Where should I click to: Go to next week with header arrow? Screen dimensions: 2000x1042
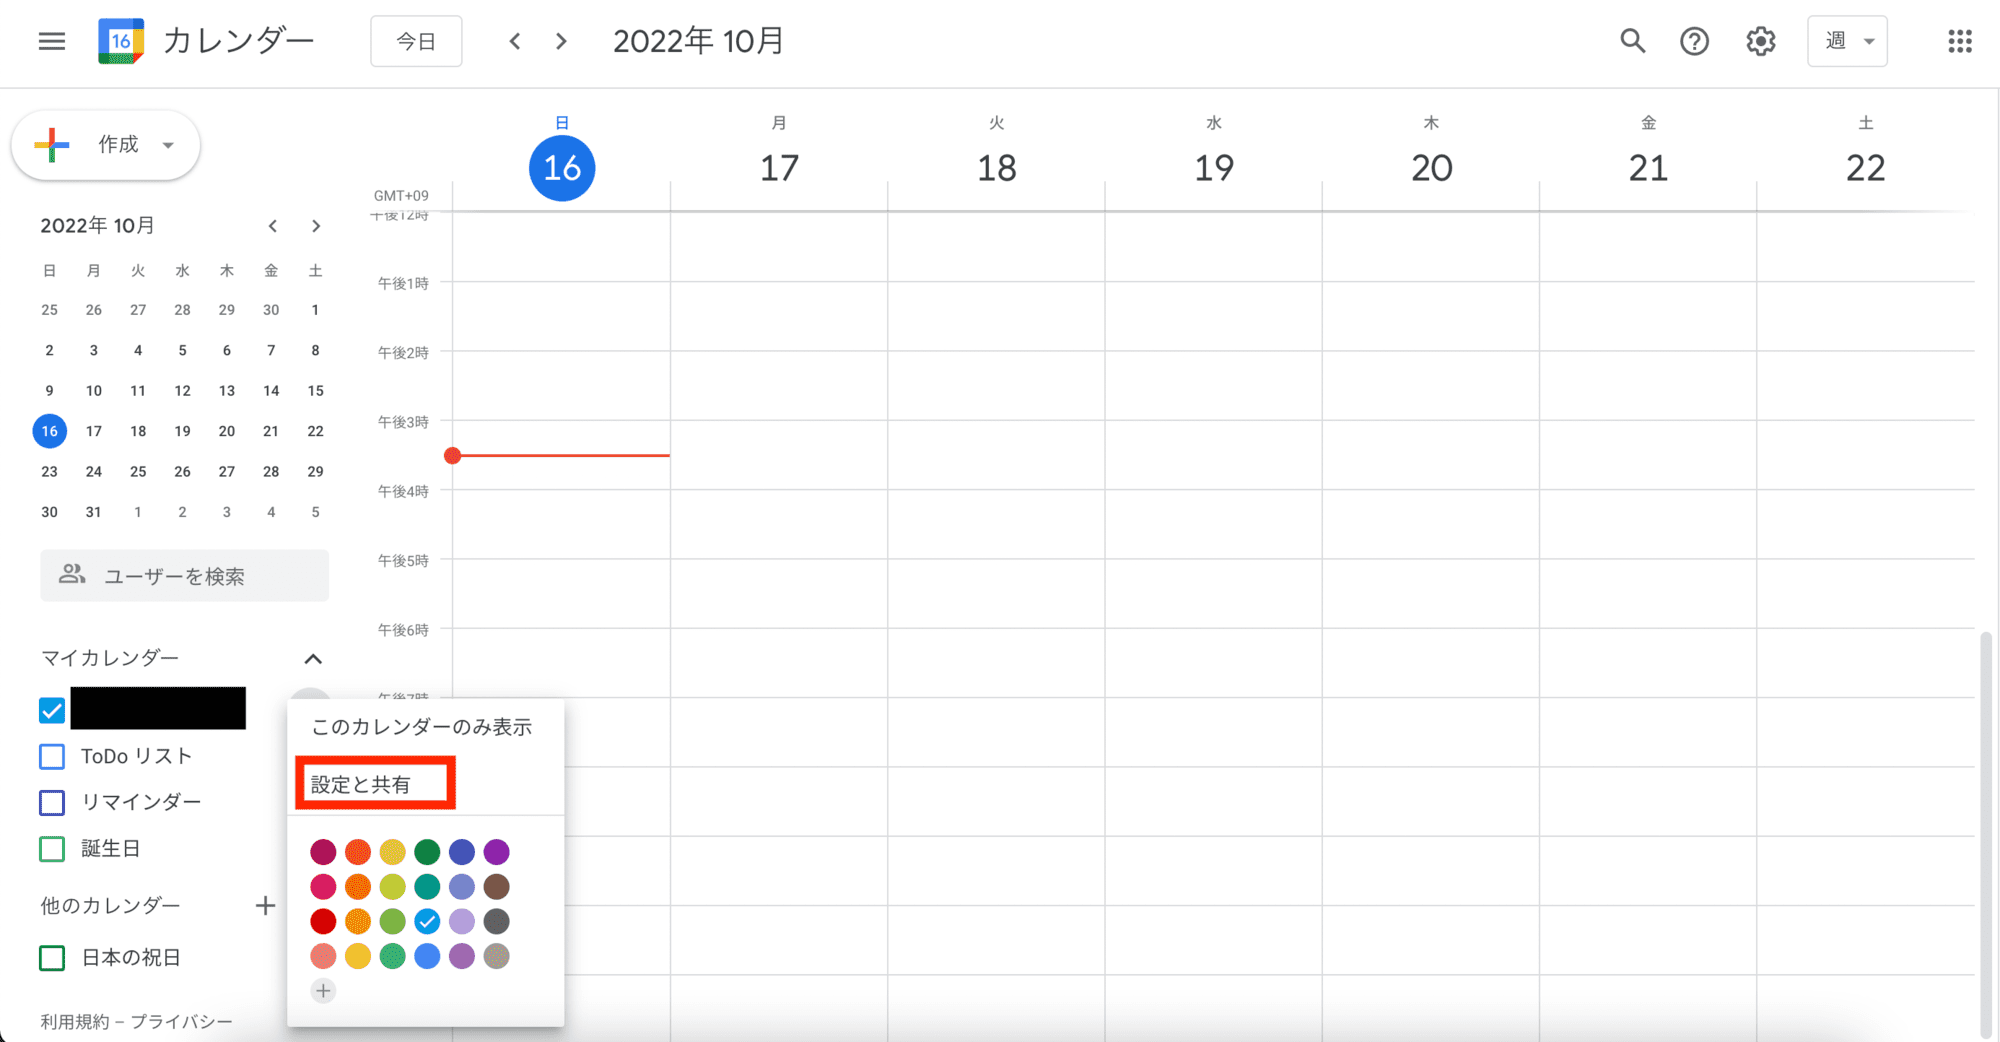pos(561,41)
